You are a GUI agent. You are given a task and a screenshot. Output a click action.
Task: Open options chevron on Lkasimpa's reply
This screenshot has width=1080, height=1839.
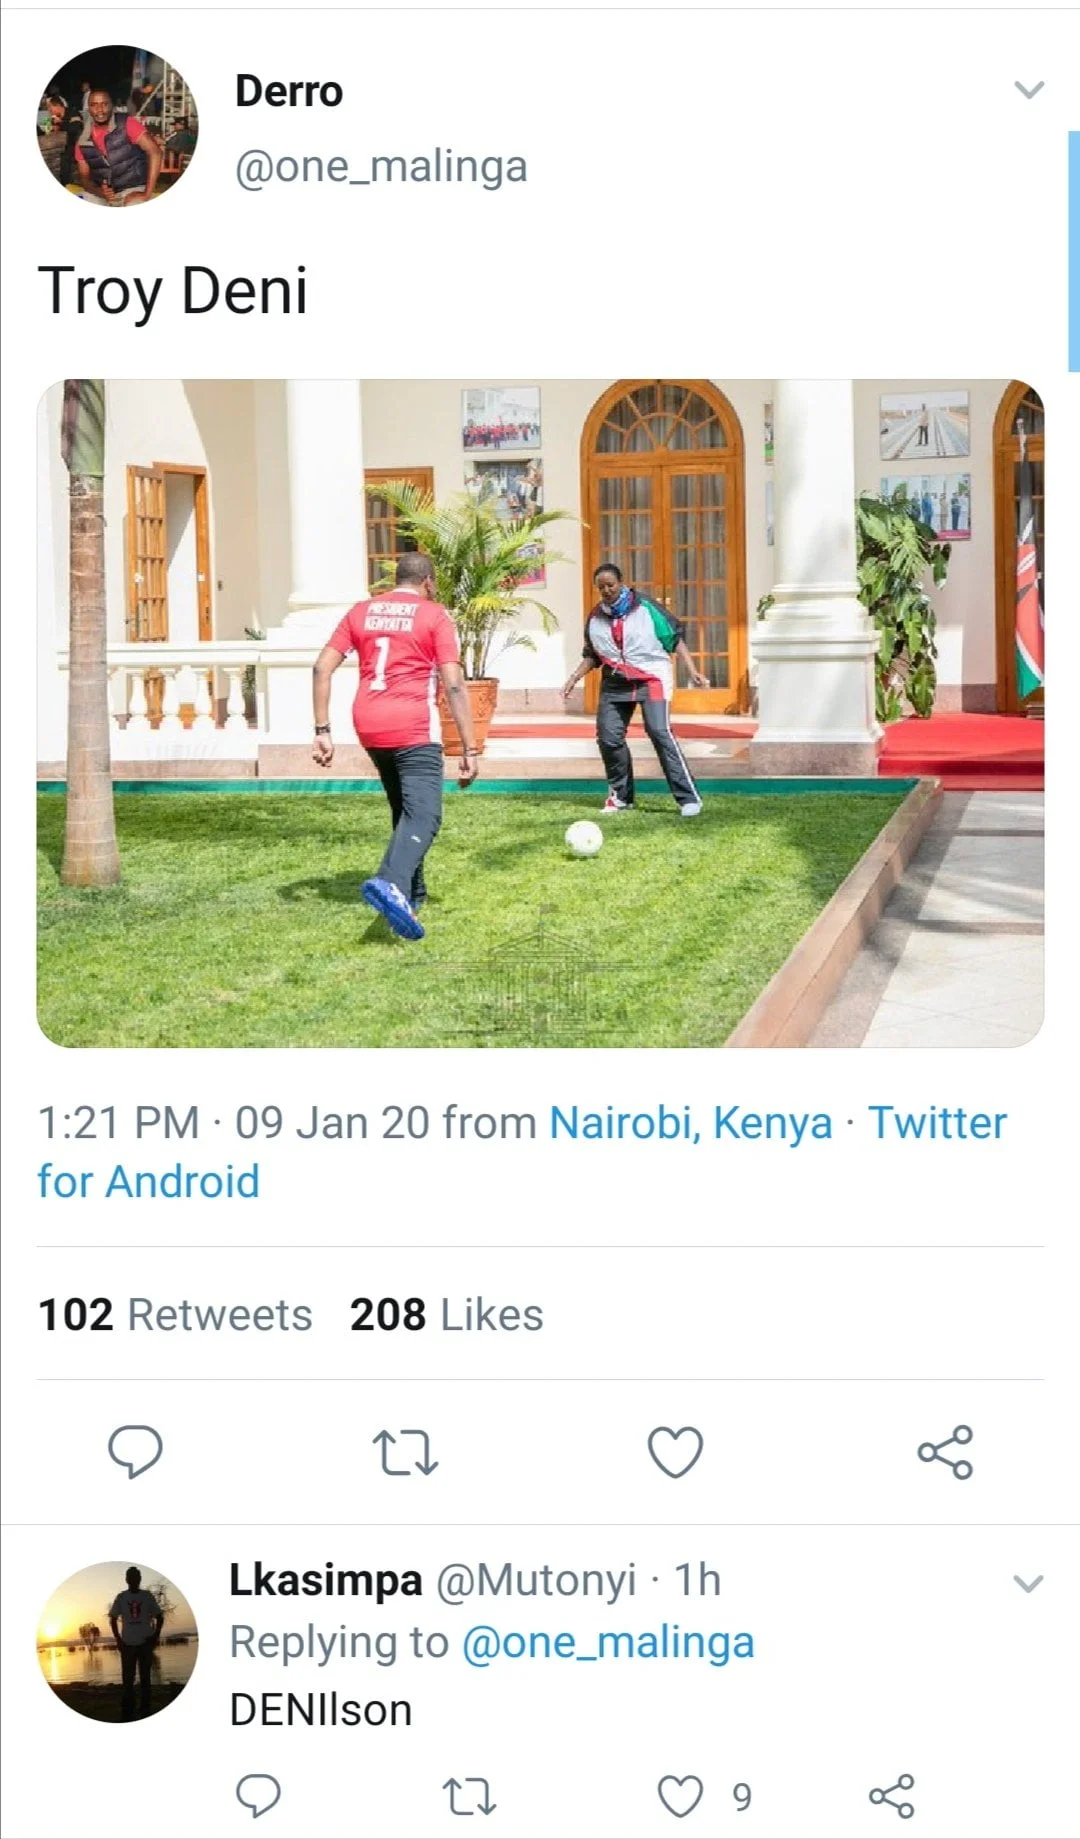pyautogui.click(x=1028, y=1584)
